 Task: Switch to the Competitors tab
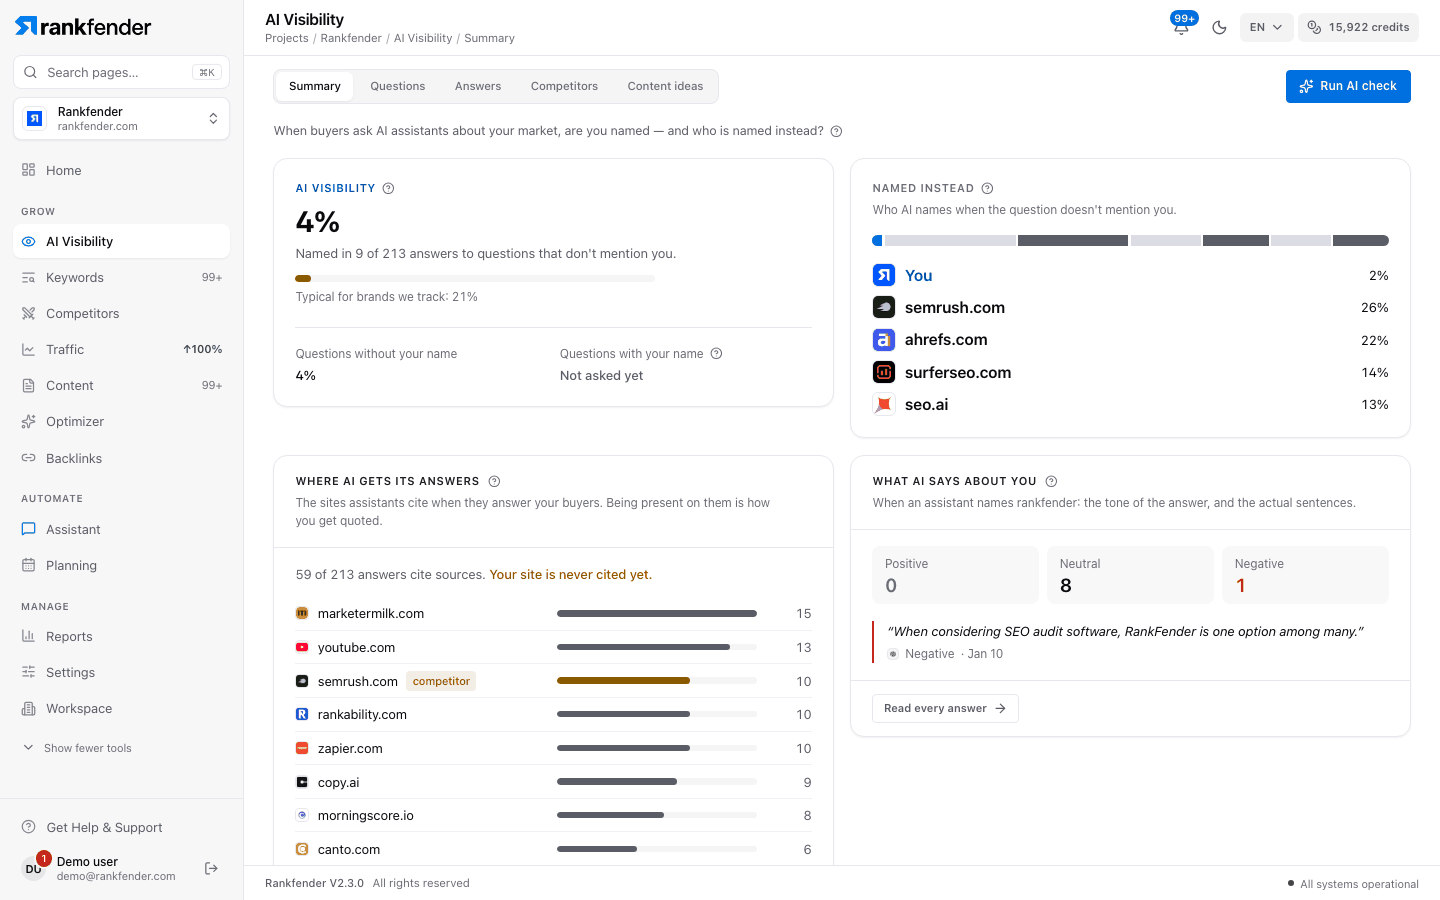(564, 86)
